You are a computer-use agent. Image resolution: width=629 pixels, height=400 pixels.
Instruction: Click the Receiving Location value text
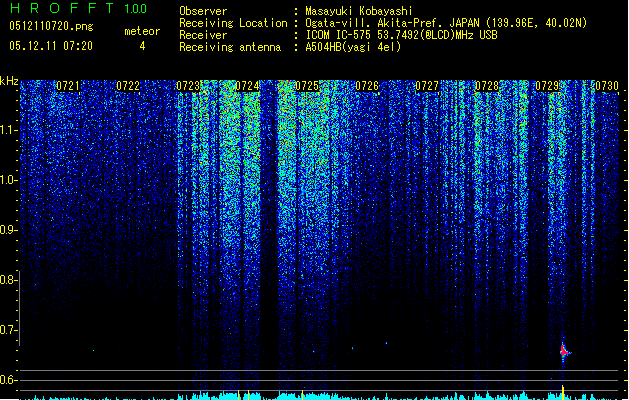click(446, 23)
